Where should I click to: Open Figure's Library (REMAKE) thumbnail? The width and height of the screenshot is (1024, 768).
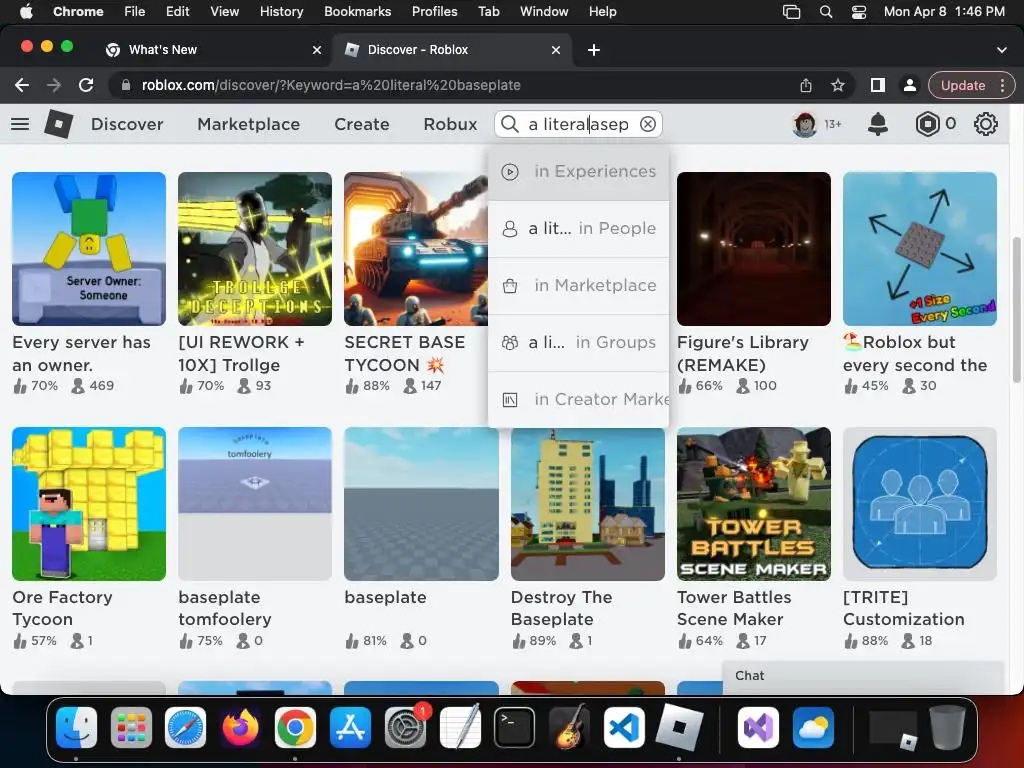[754, 249]
